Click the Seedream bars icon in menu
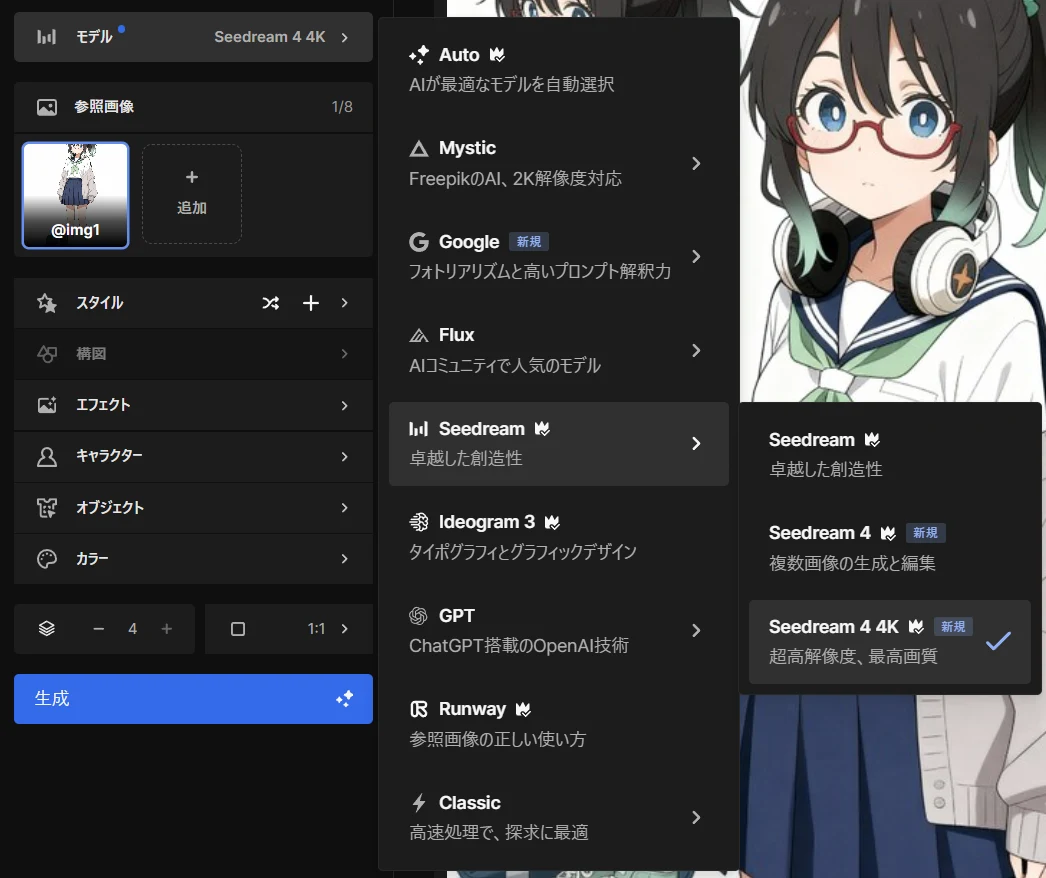Viewport: 1046px width, 878px height. pos(418,428)
